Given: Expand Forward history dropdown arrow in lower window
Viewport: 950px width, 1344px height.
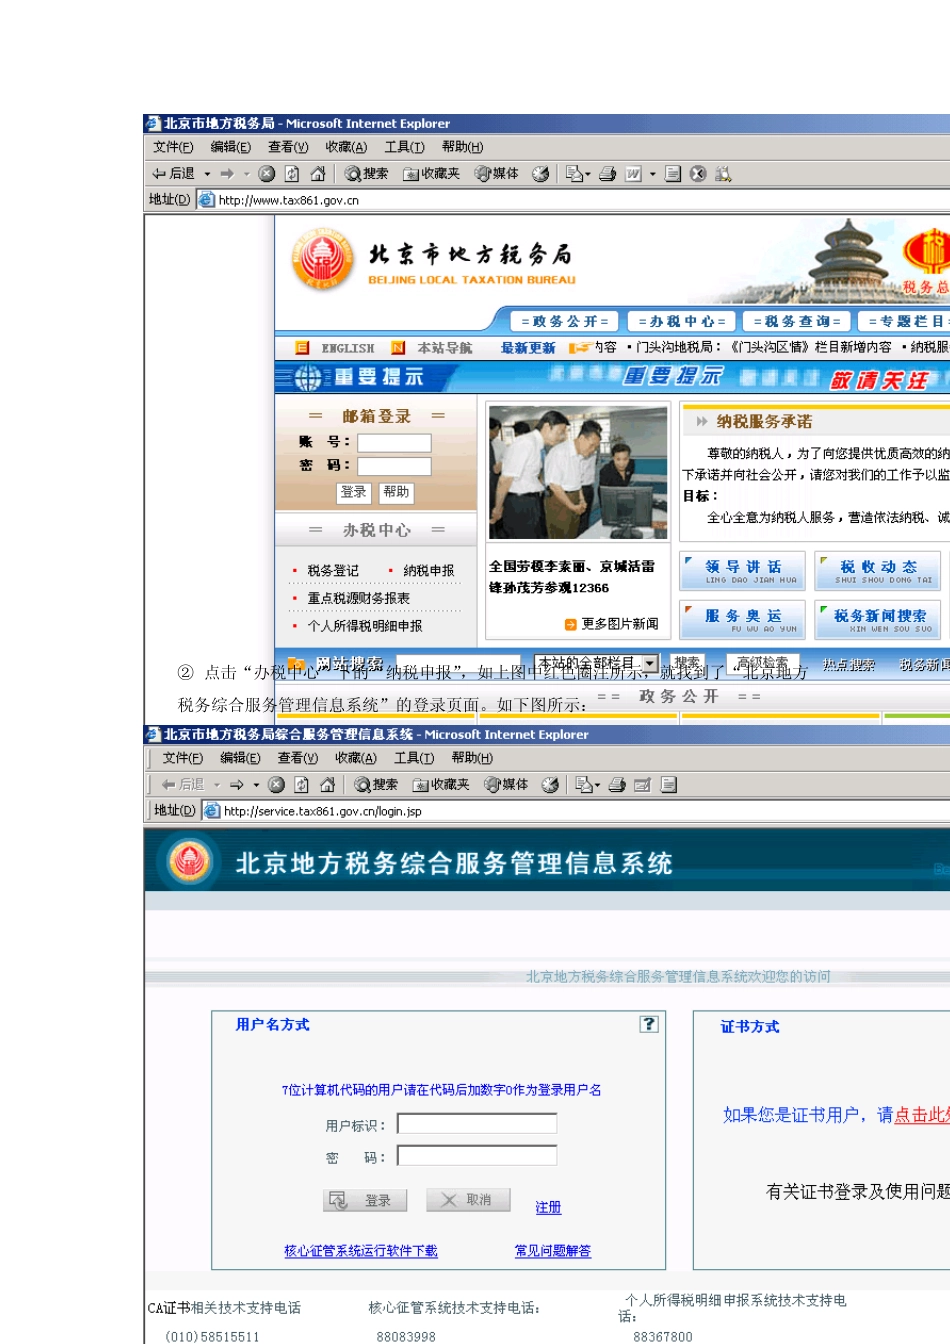Looking at the screenshot, I should click(256, 785).
